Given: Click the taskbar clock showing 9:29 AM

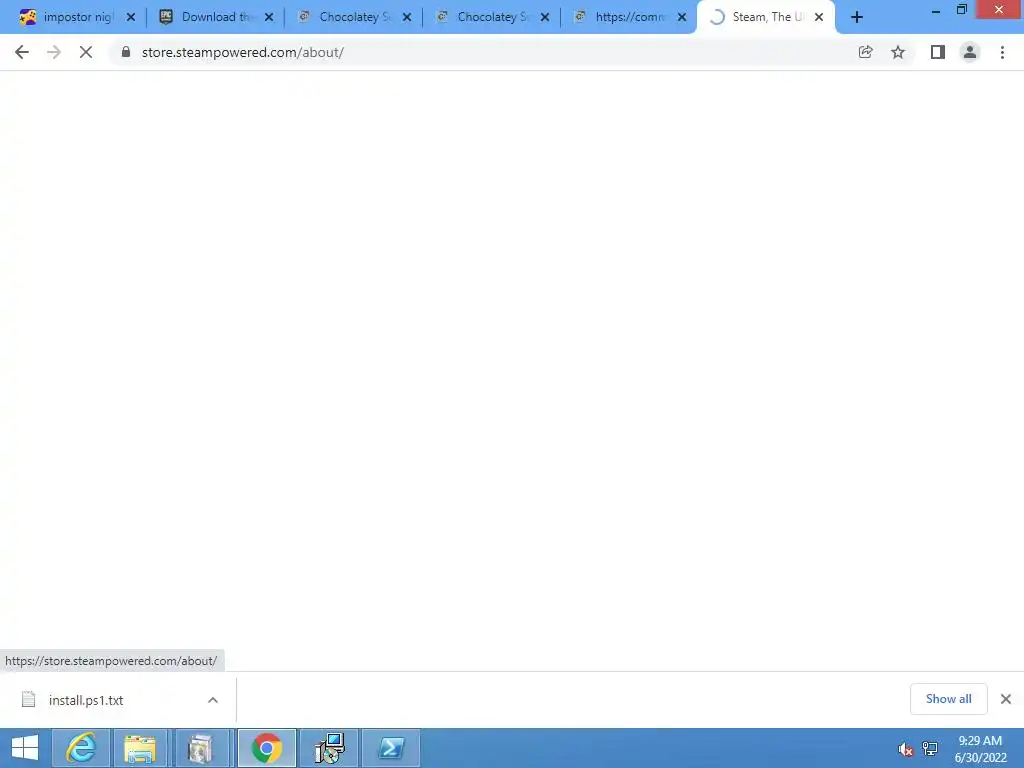Looking at the screenshot, I should tap(980, 749).
